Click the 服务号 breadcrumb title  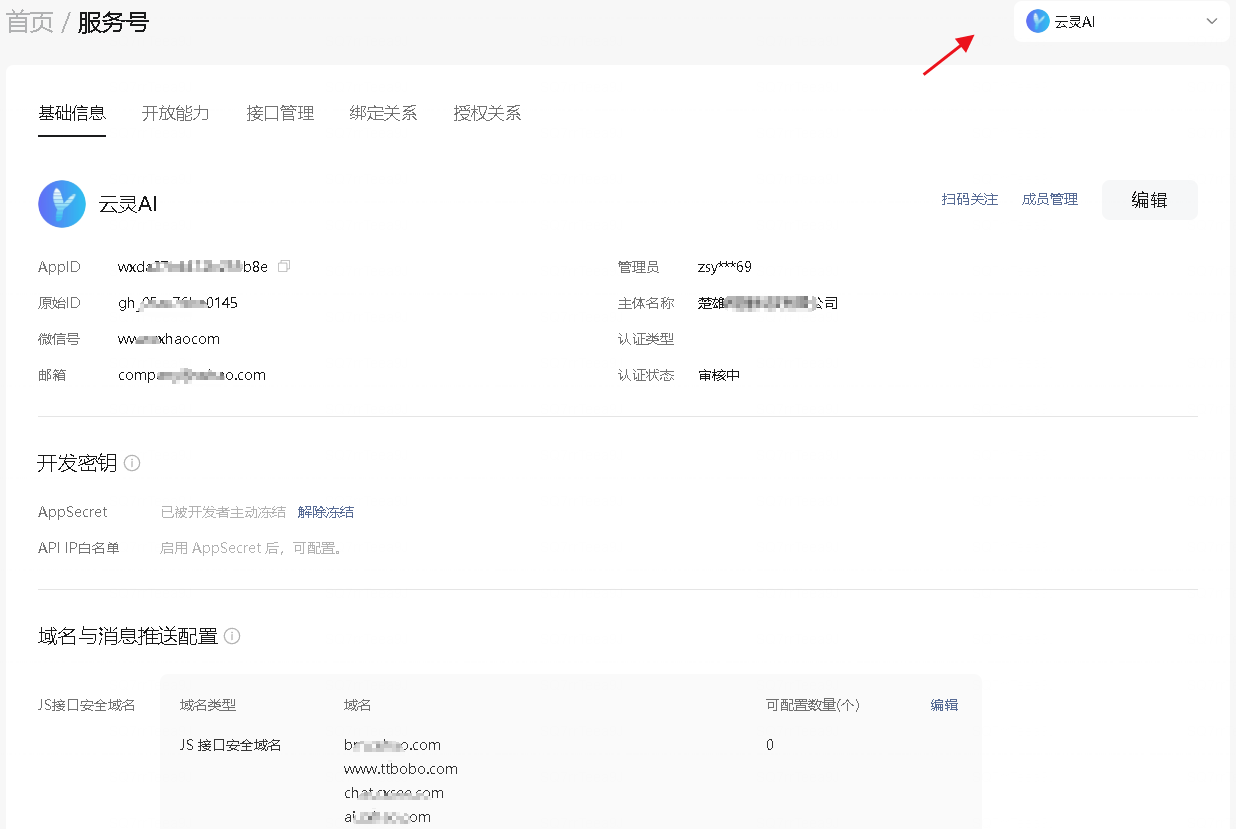113,22
